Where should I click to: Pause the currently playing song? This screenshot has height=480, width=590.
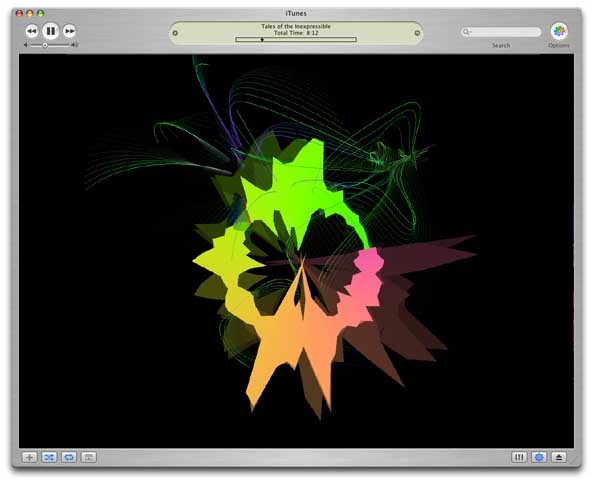(50, 31)
